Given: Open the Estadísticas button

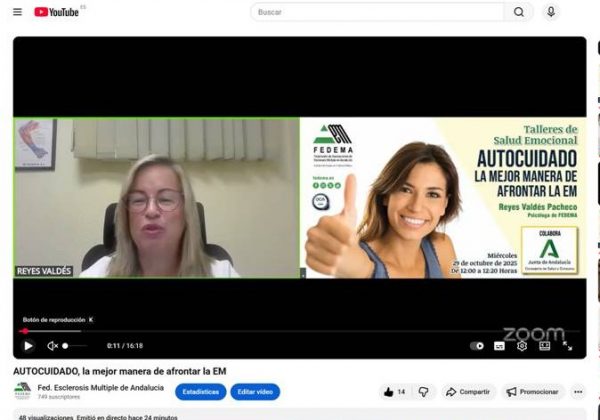Looking at the screenshot, I should (201, 392).
